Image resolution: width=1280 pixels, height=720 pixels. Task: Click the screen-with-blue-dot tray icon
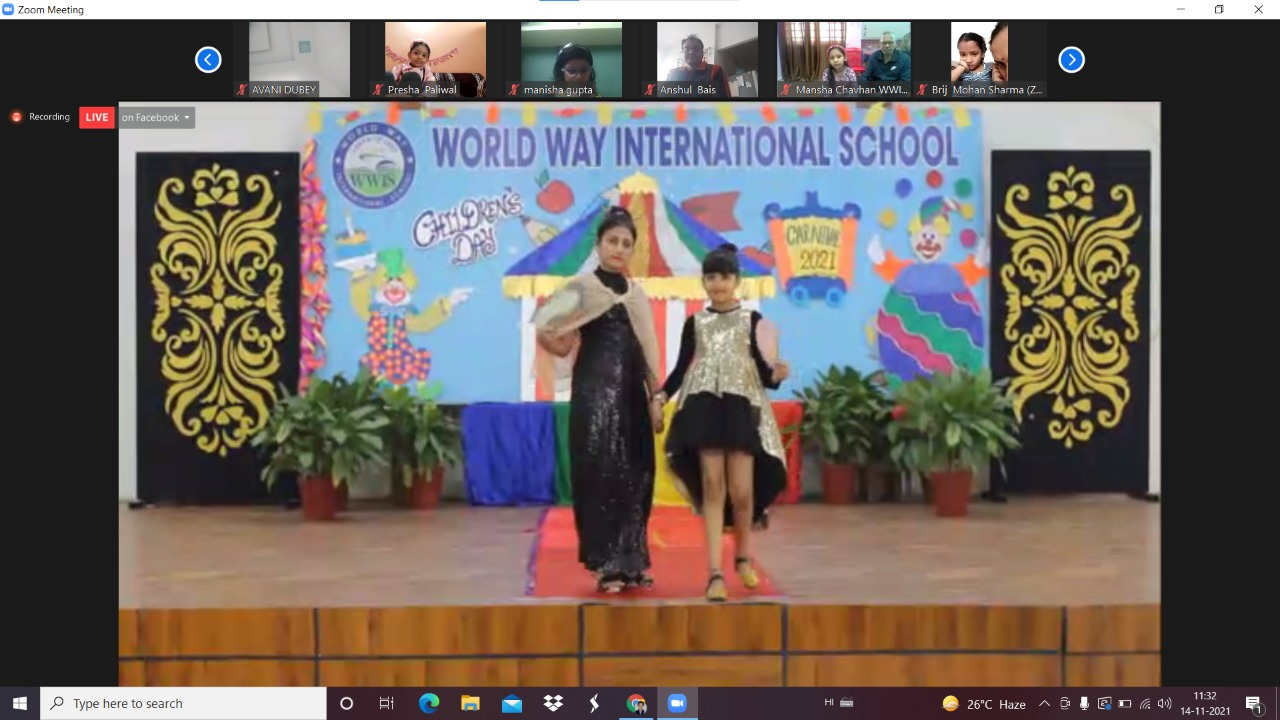click(1104, 703)
